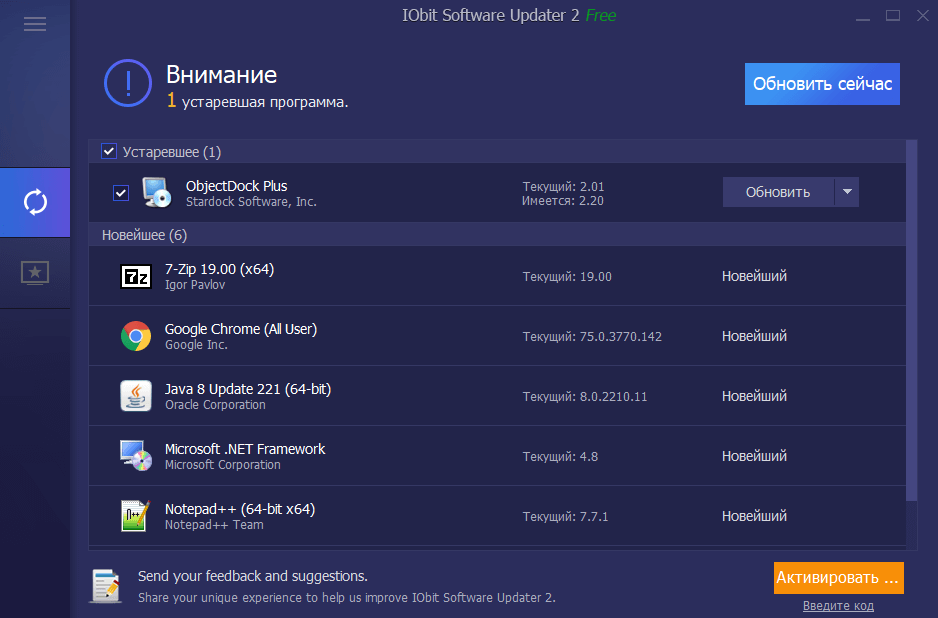The image size is (938, 618).
Task: Open the recommended software sidebar tab
Action: (35, 272)
